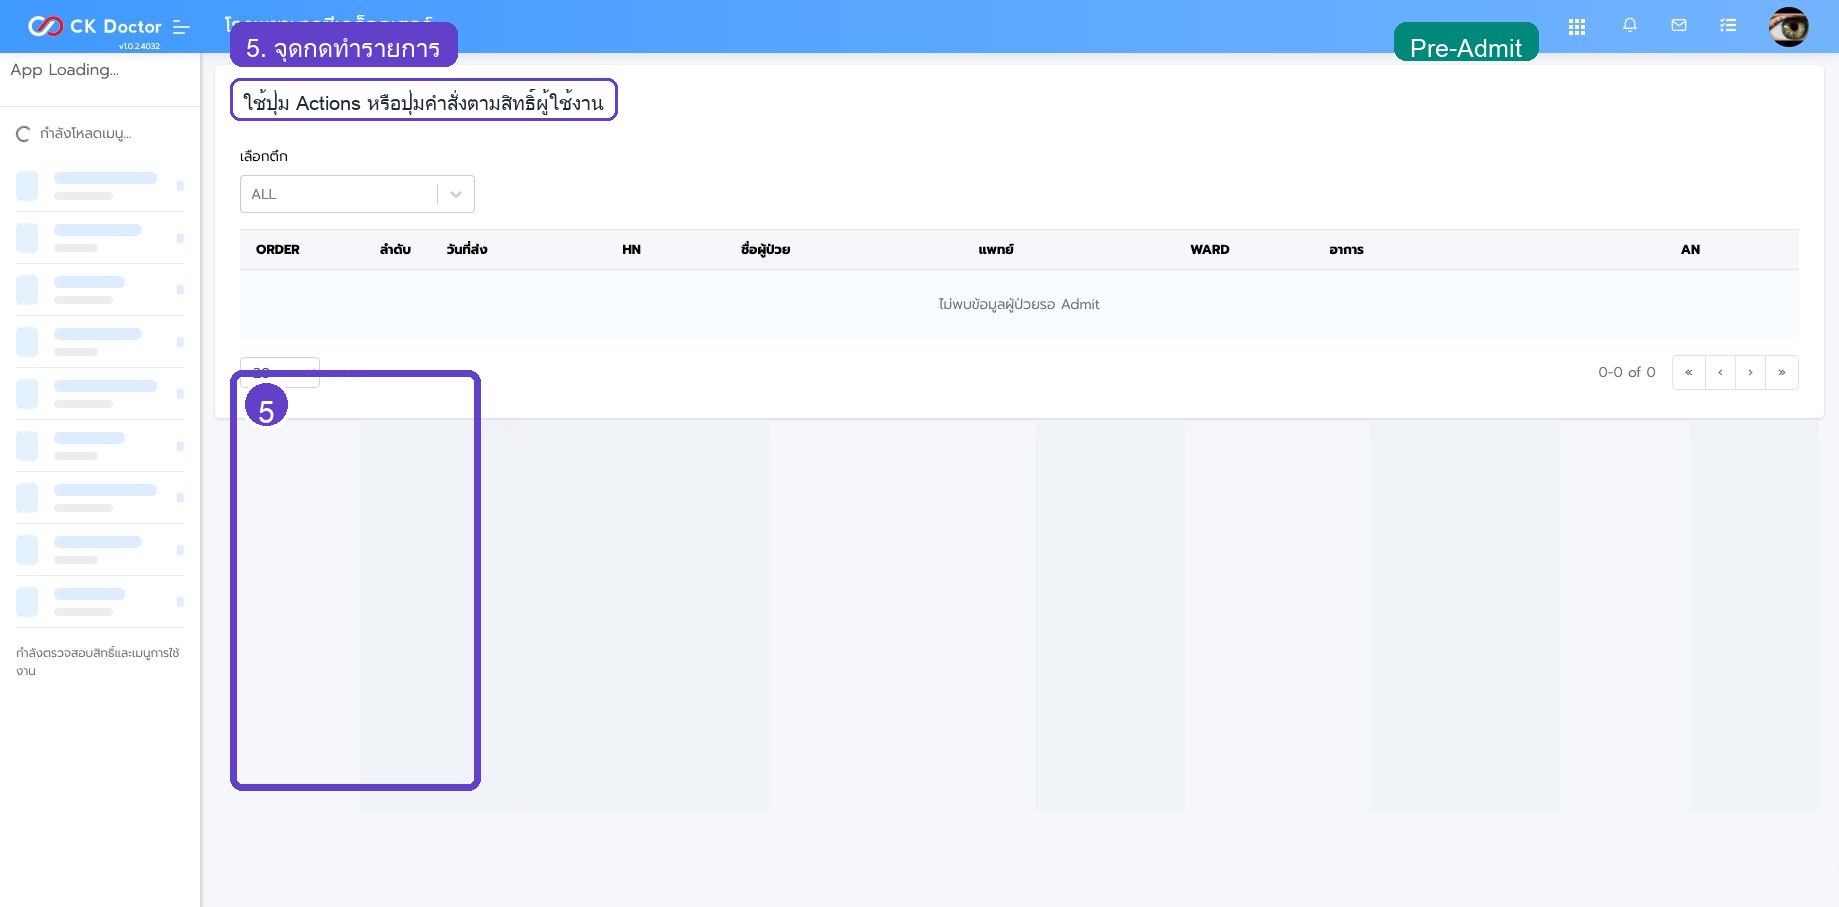This screenshot has width=1839, height=907.
Task: Click the CK Doctor logo
Action: pos(95,26)
